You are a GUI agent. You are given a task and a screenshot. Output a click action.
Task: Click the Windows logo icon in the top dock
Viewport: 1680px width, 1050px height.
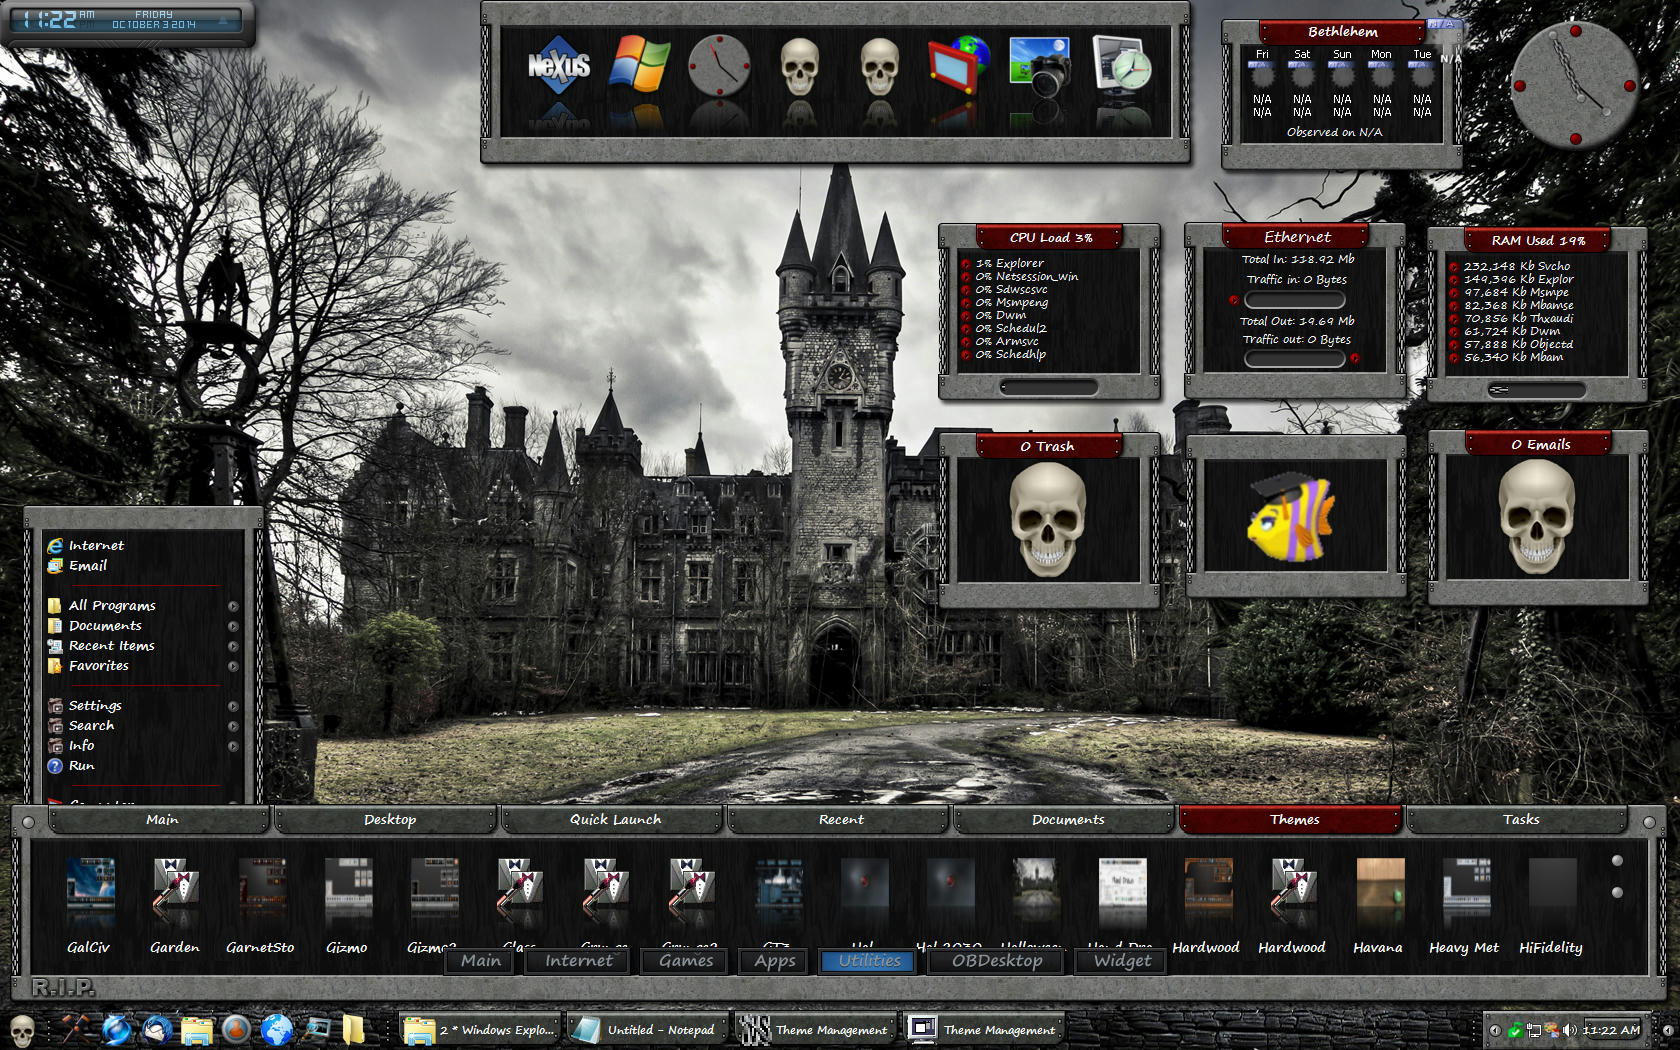(639, 65)
